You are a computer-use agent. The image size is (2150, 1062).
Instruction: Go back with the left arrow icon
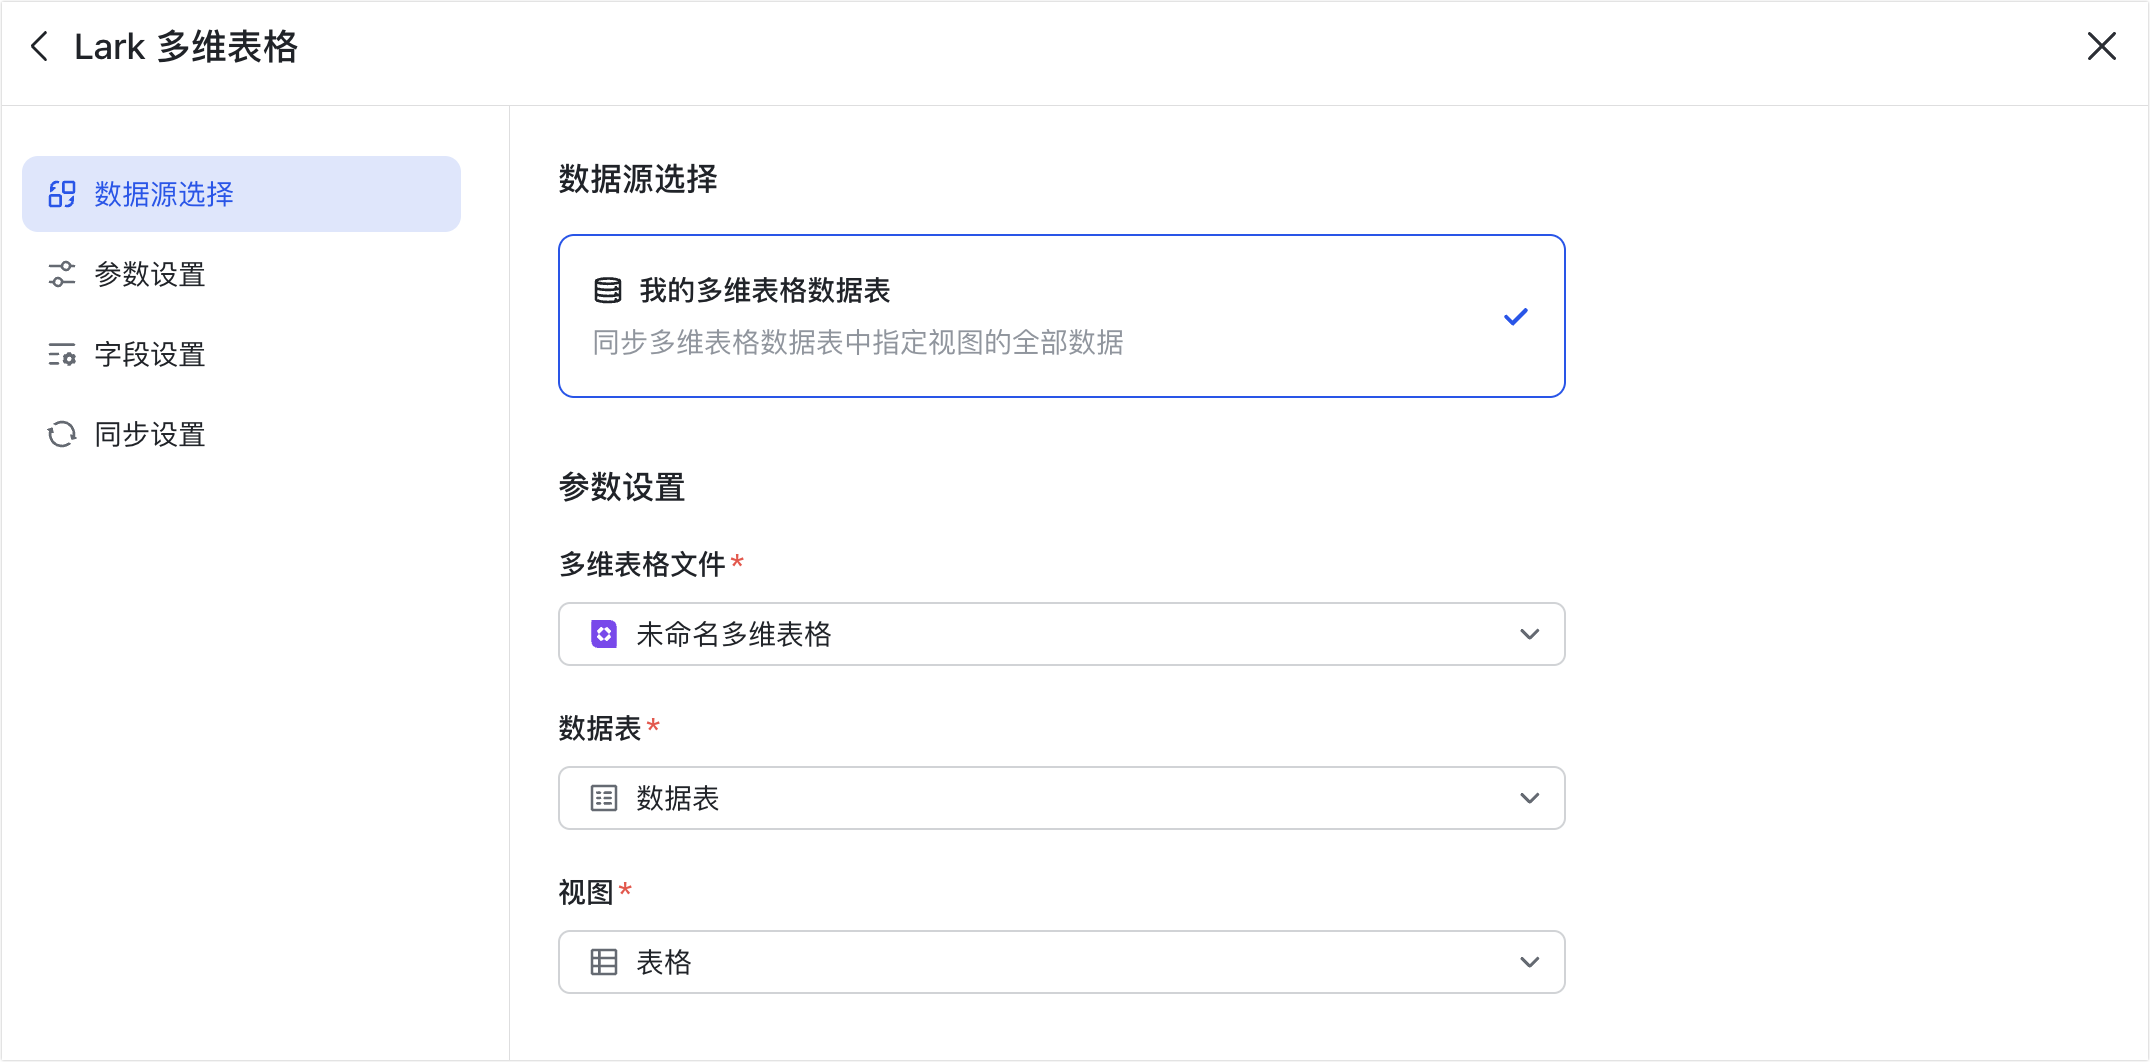pos(40,46)
